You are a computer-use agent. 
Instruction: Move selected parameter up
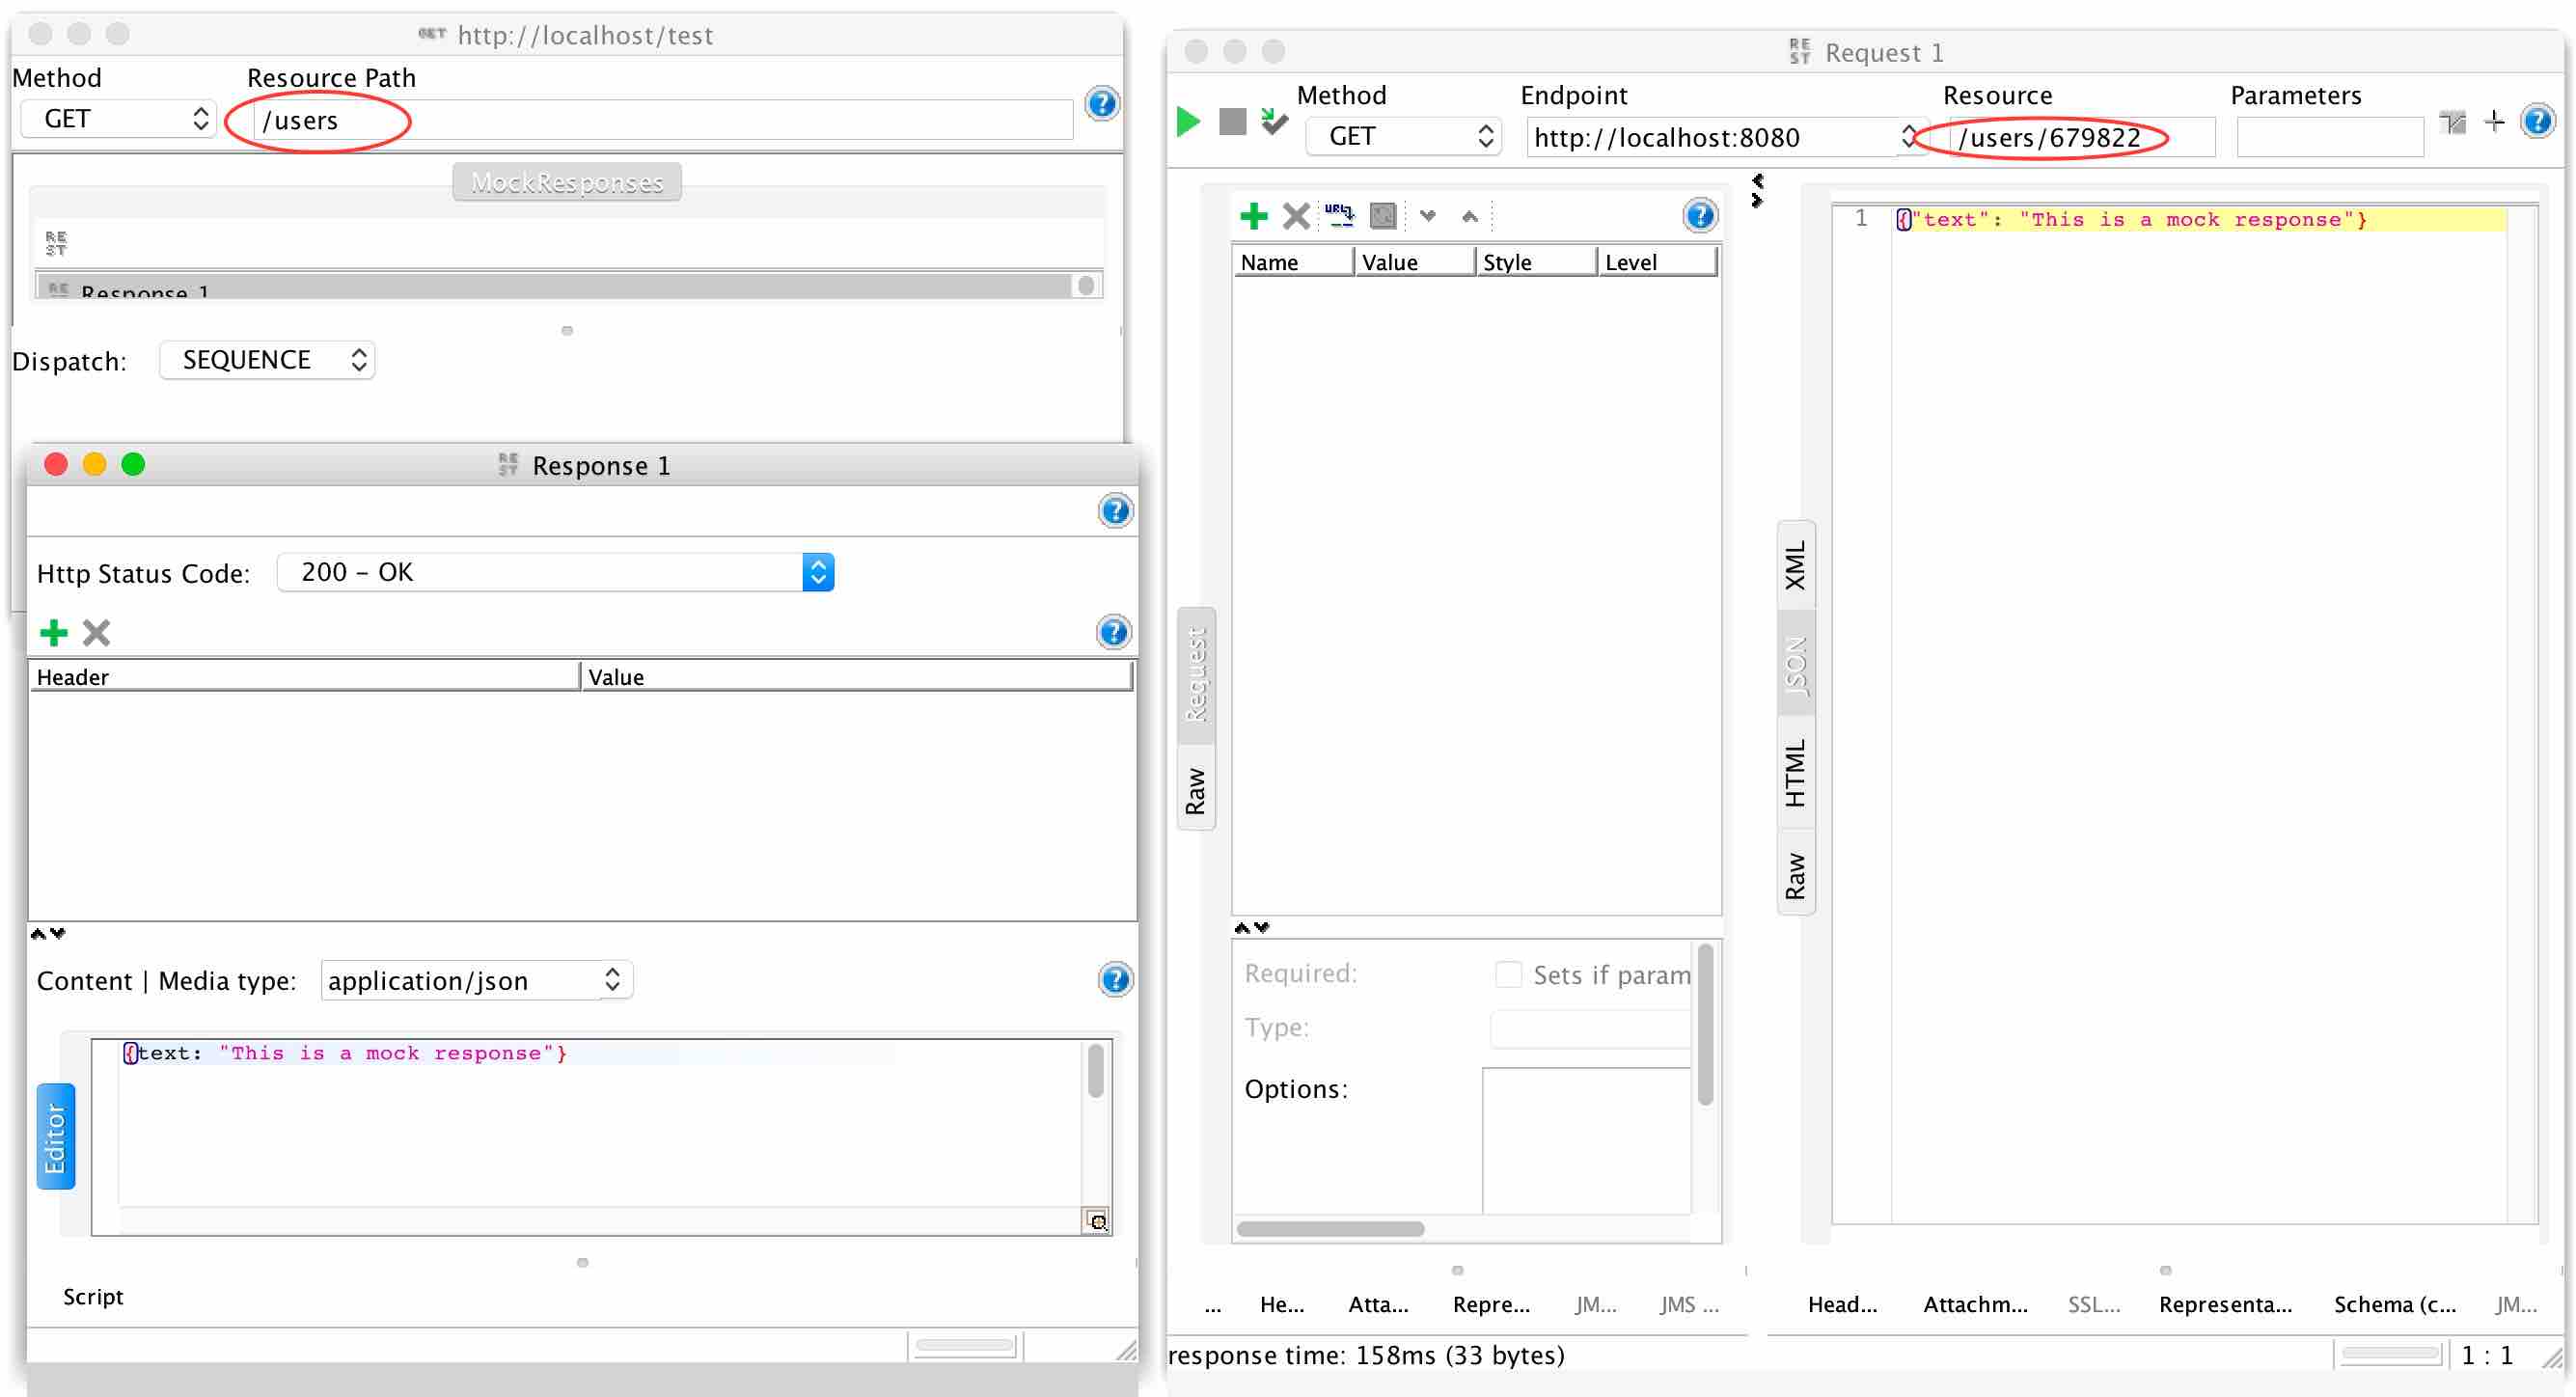1469,216
